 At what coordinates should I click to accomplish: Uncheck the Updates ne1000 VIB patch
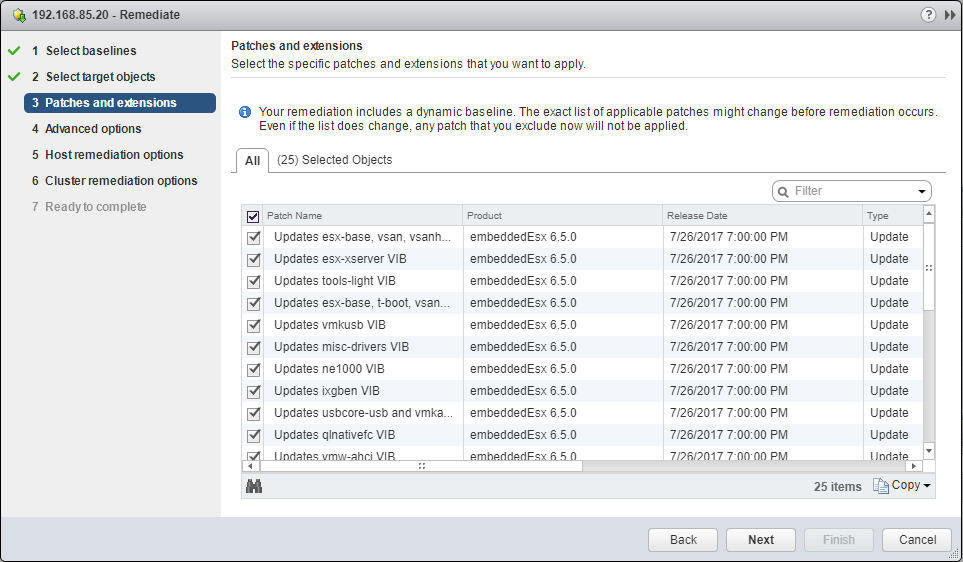pos(254,369)
